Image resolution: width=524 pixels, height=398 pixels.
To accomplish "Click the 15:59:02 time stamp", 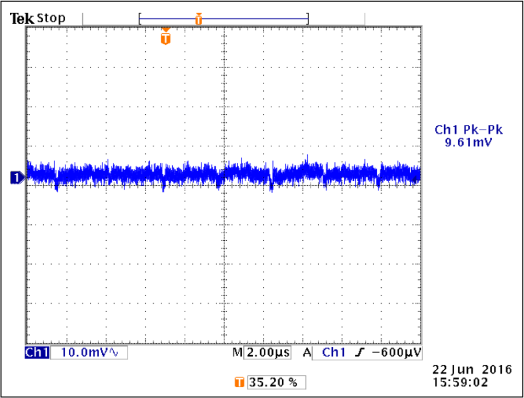I will click(461, 382).
